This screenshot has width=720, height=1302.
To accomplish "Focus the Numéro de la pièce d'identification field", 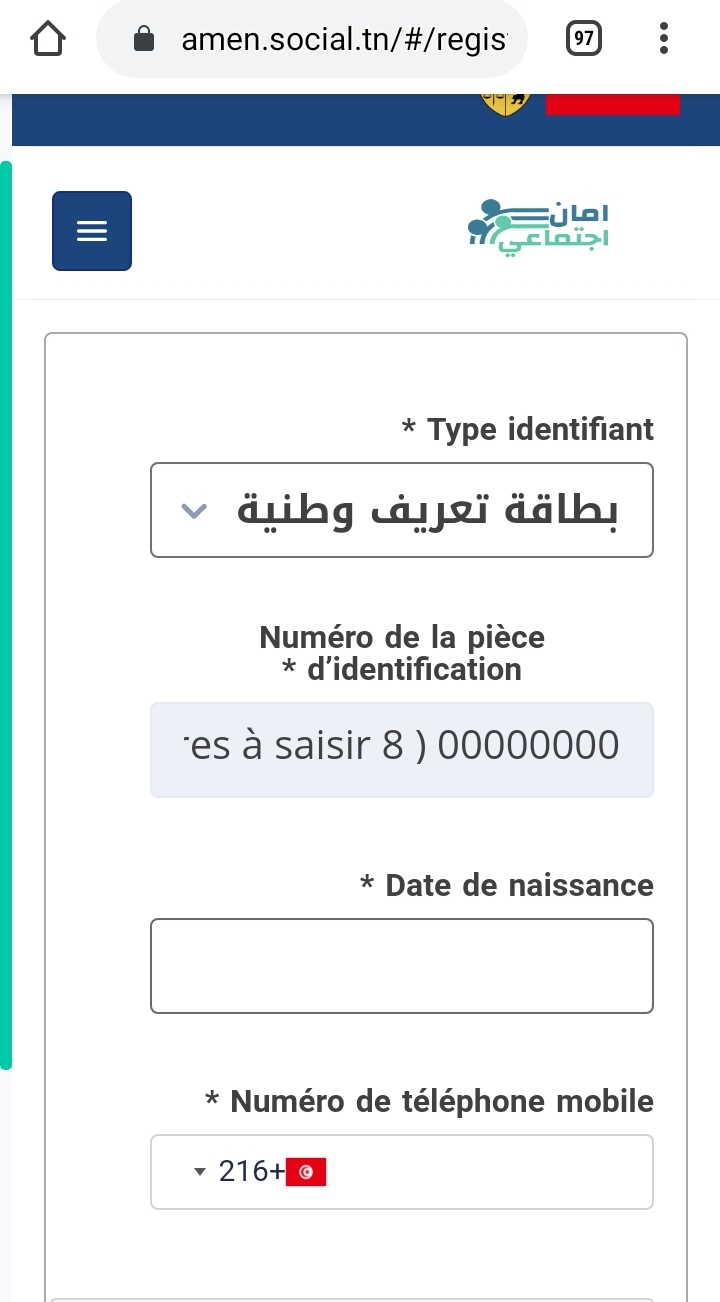I will click(402, 750).
